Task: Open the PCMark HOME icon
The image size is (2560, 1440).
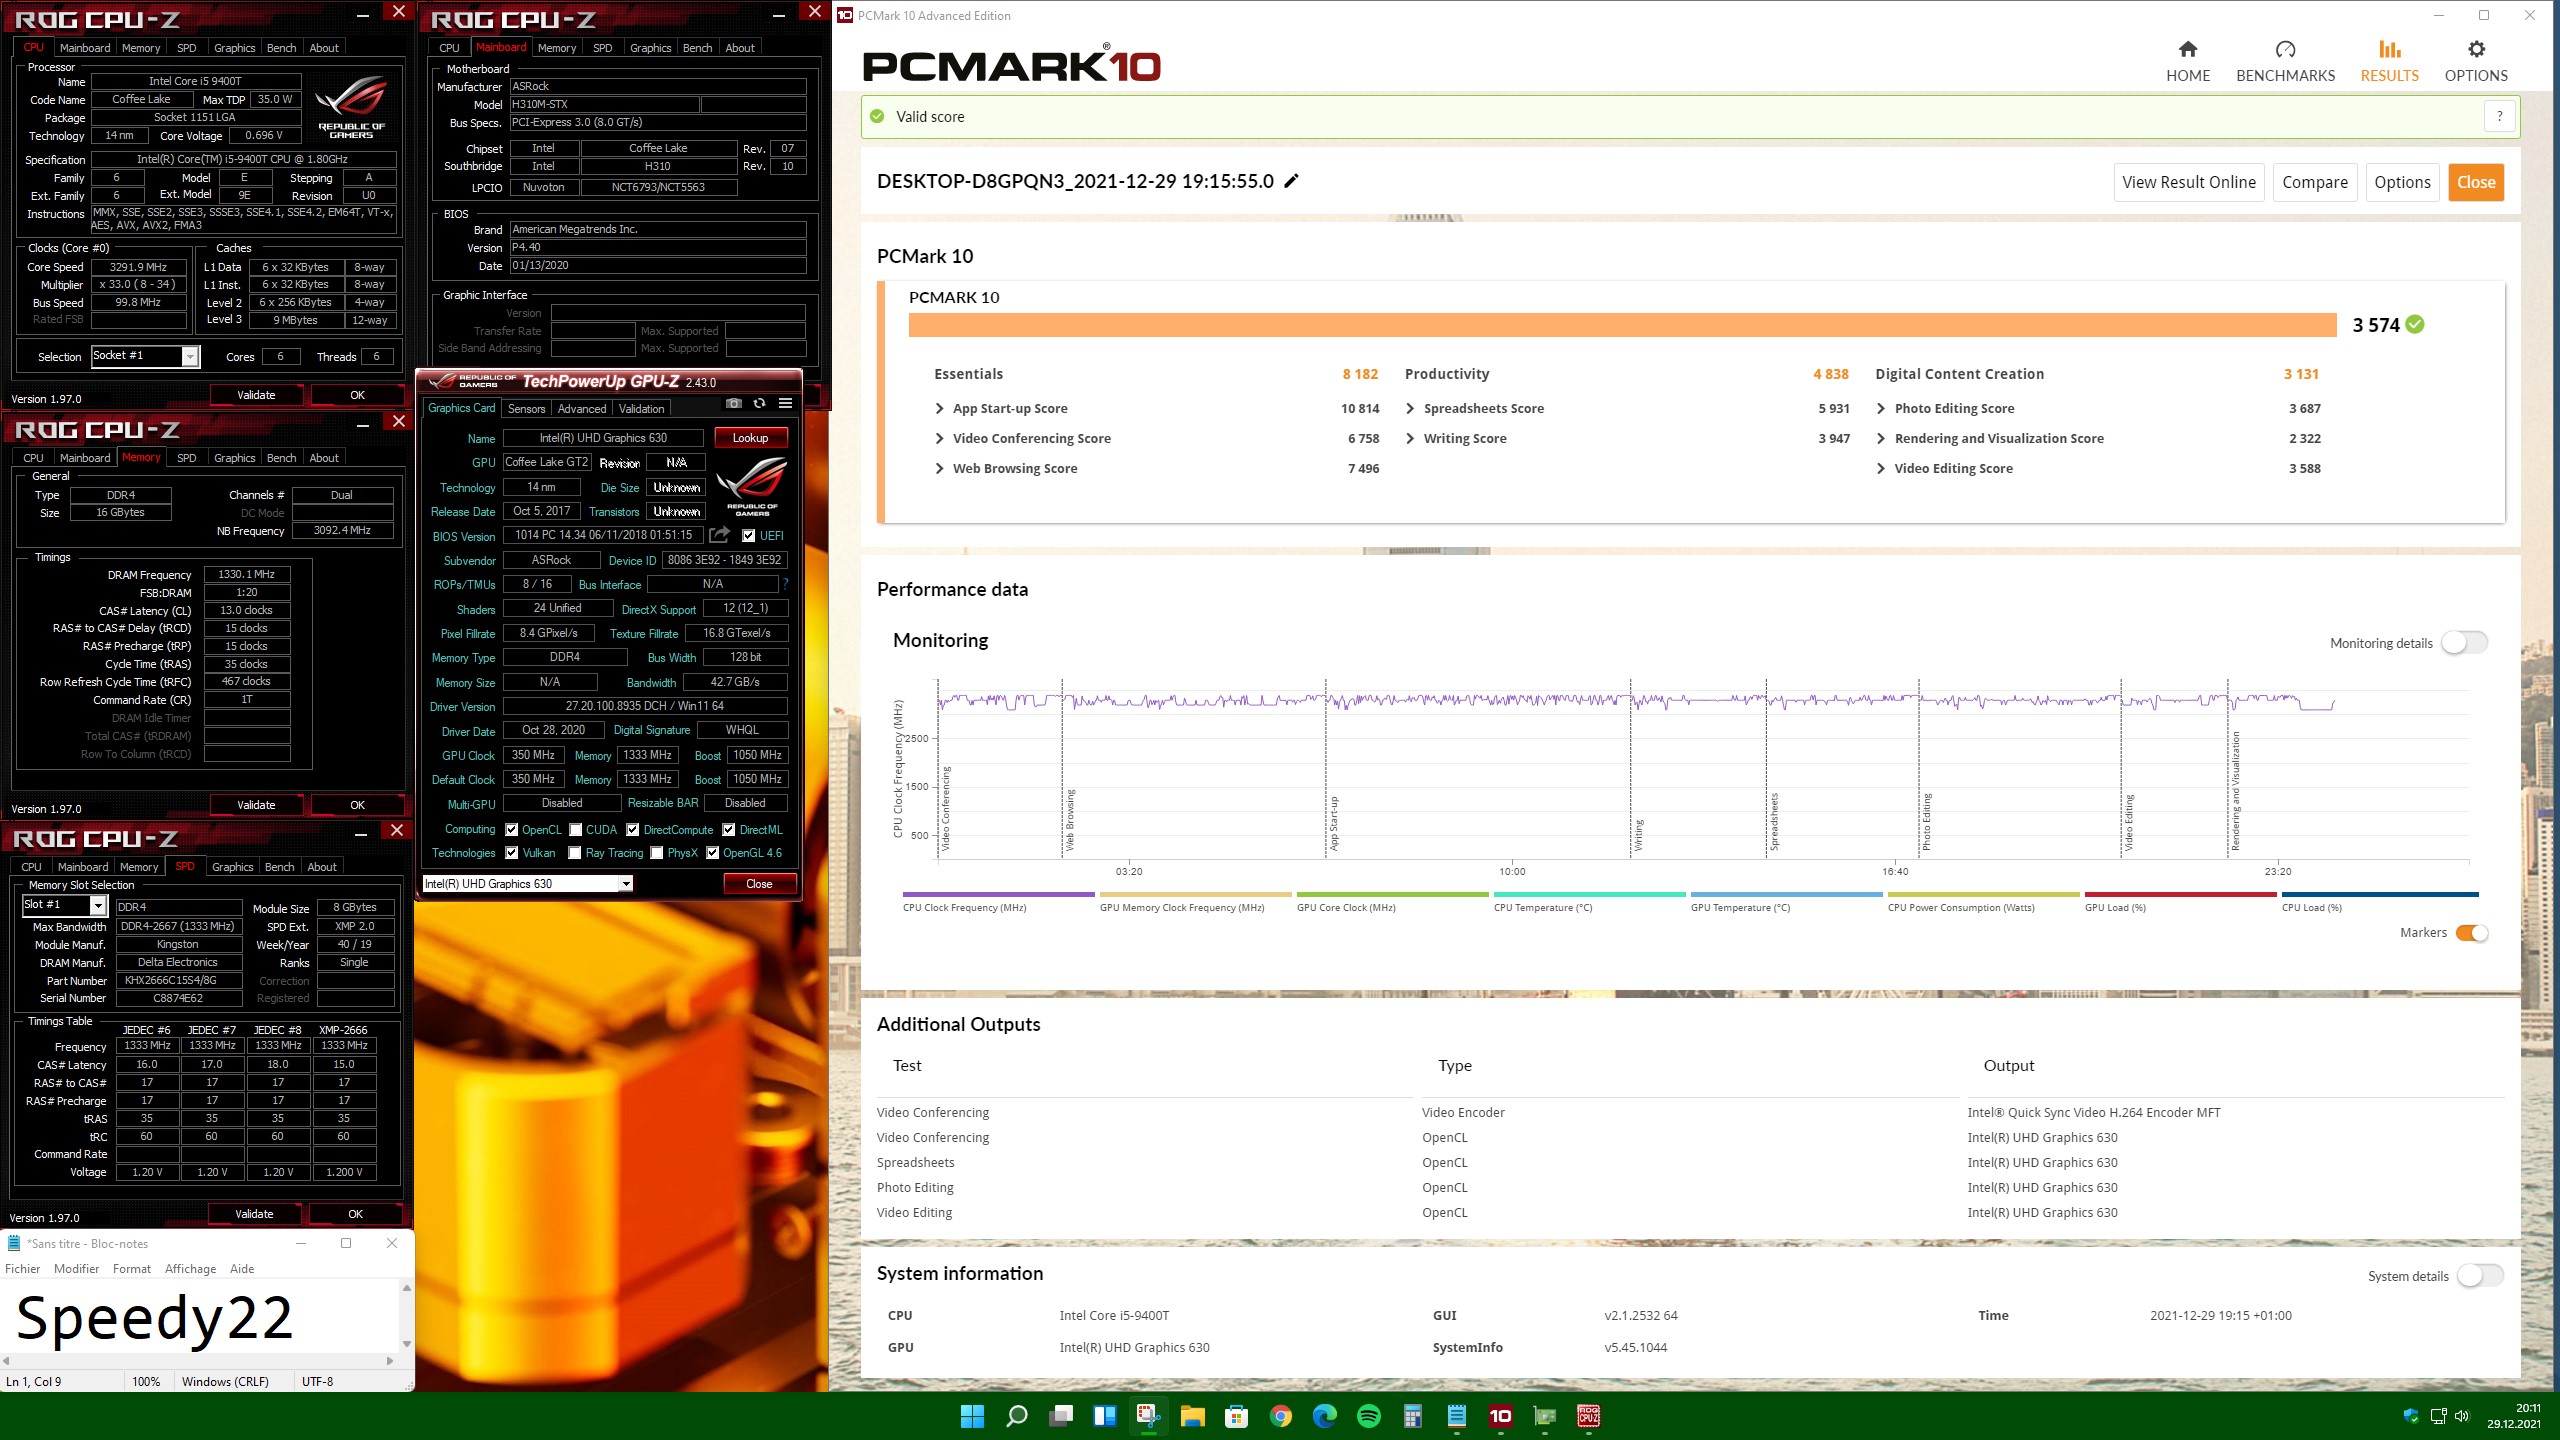Action: pyautogui.click(x=2188, y=49)
